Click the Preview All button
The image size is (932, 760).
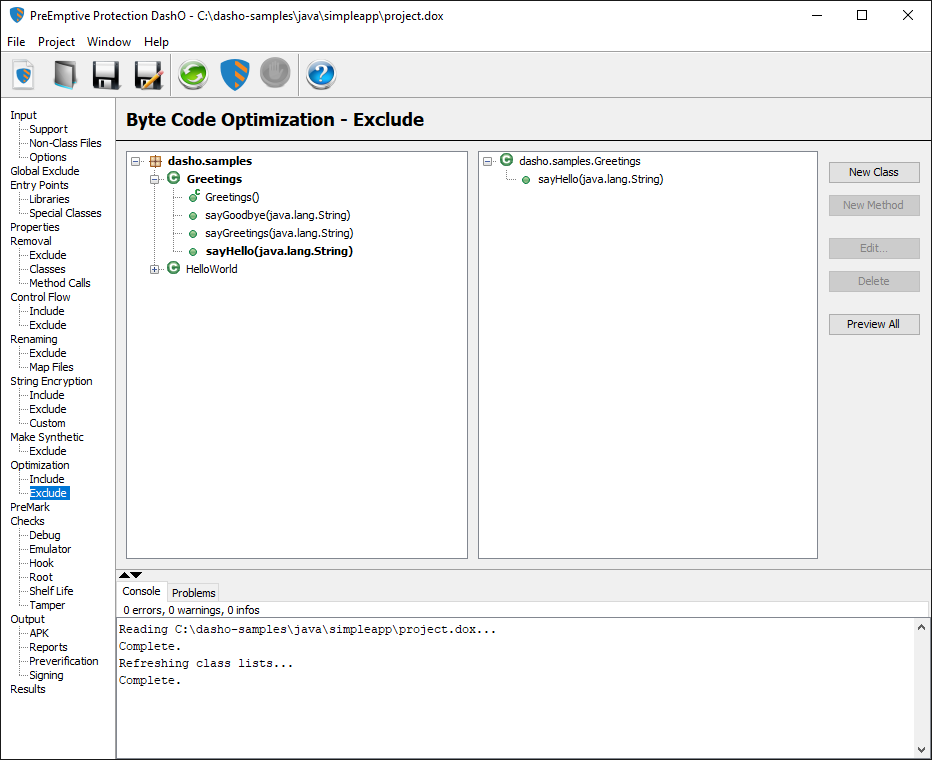(874, 324)
